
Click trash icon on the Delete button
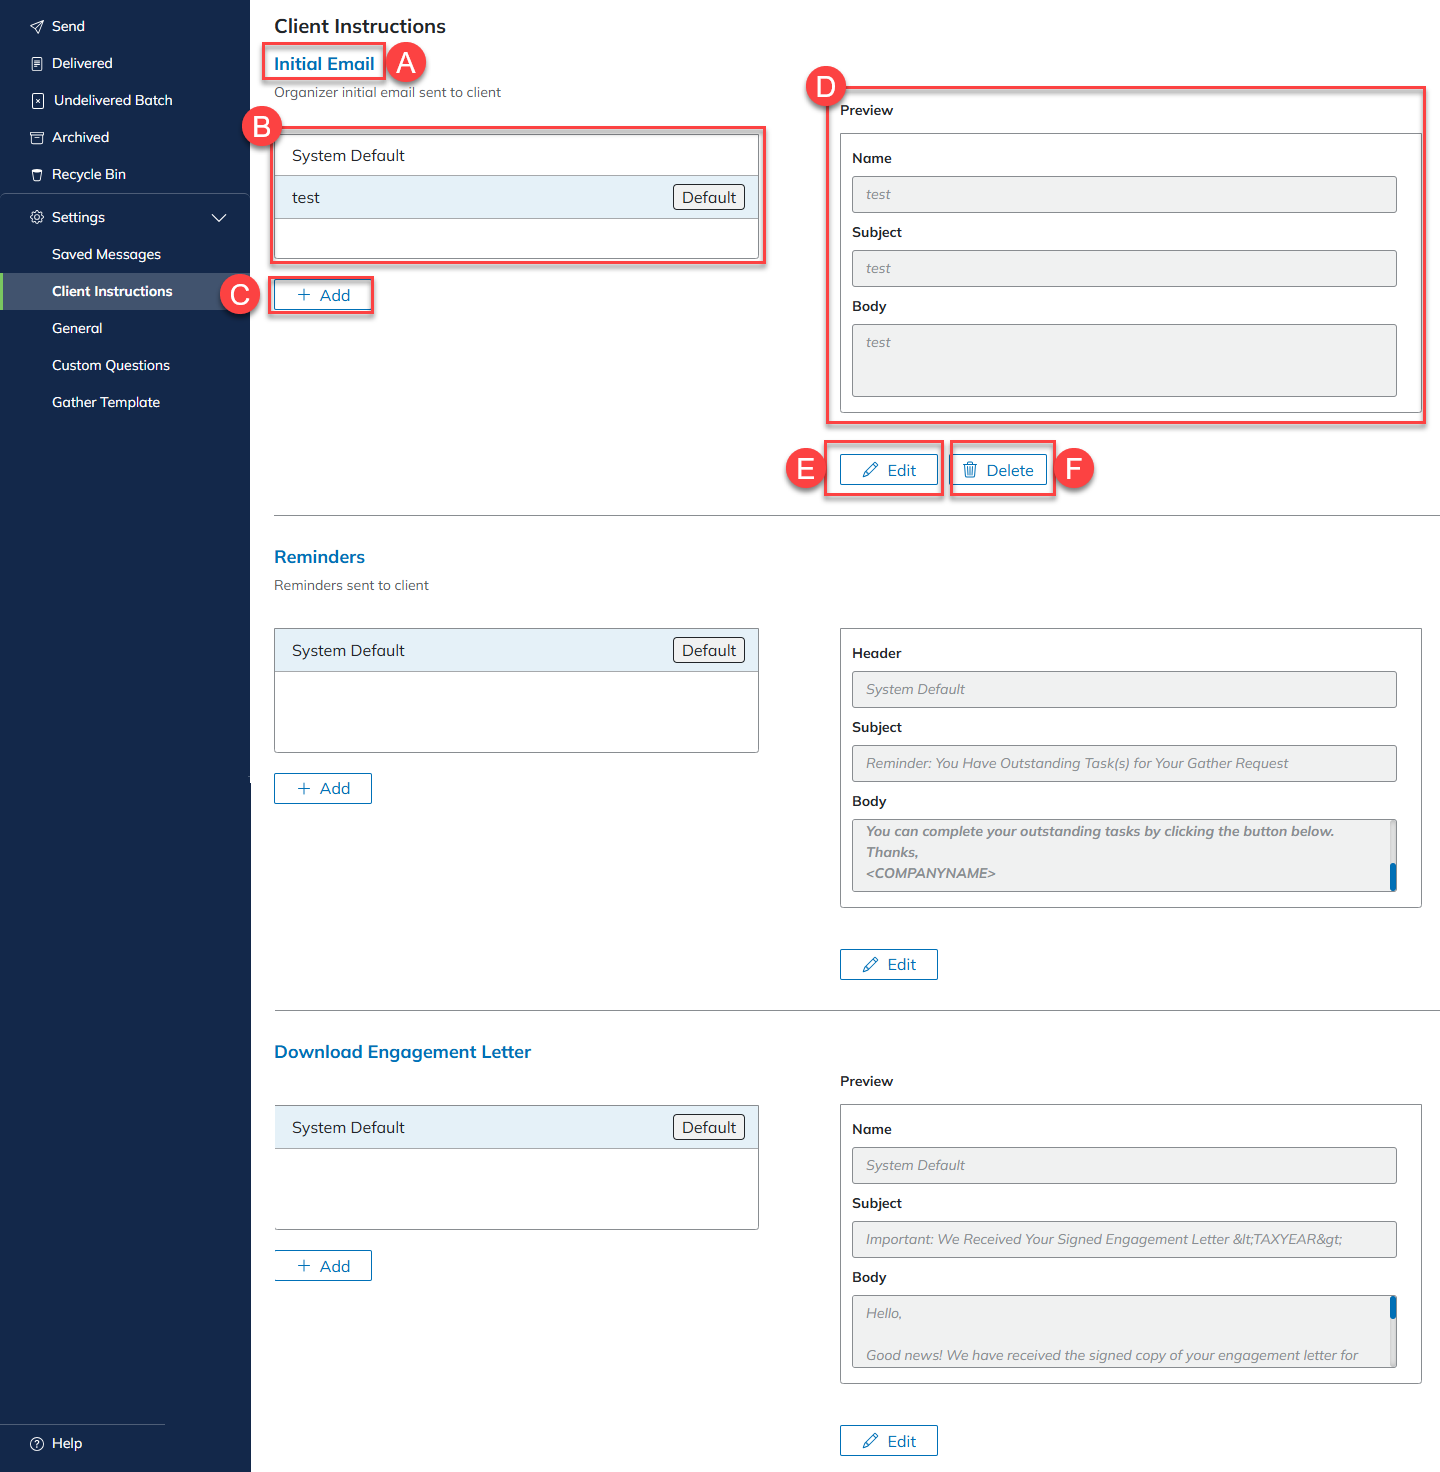[969, 470]
